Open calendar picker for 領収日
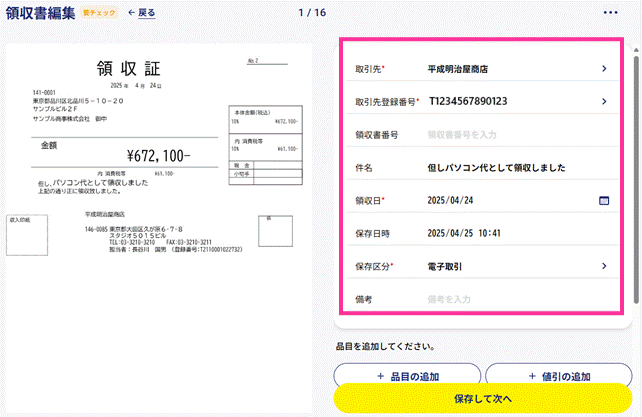642x417 pixels. (x=604, y=200)
